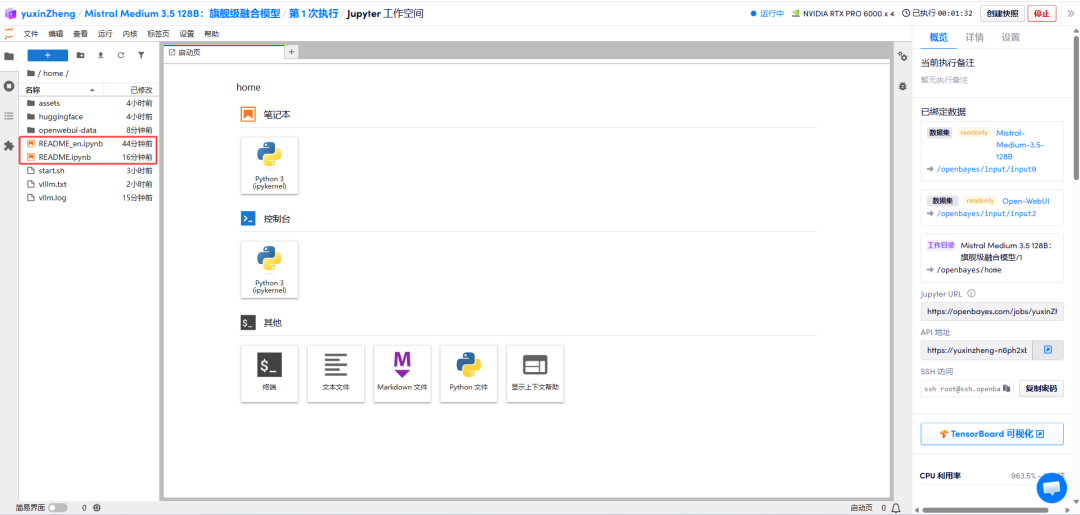Viewport: 1080px width, 515px height.
Task: Open the 设置 menu in menu bar
Action: pyautogui.click(x=187, y=34)
